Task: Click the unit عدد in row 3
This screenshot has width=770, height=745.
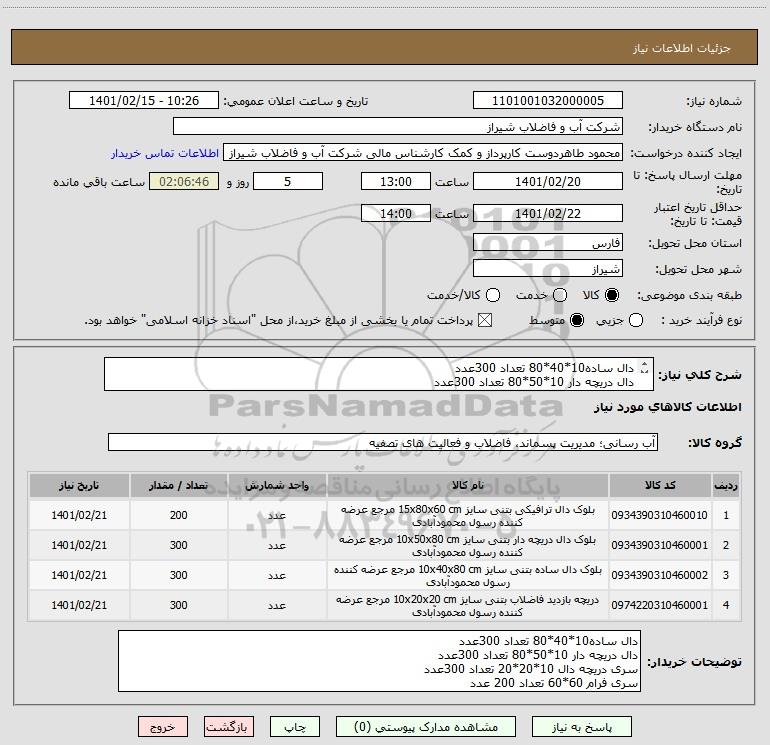Action: coord(277,575)
